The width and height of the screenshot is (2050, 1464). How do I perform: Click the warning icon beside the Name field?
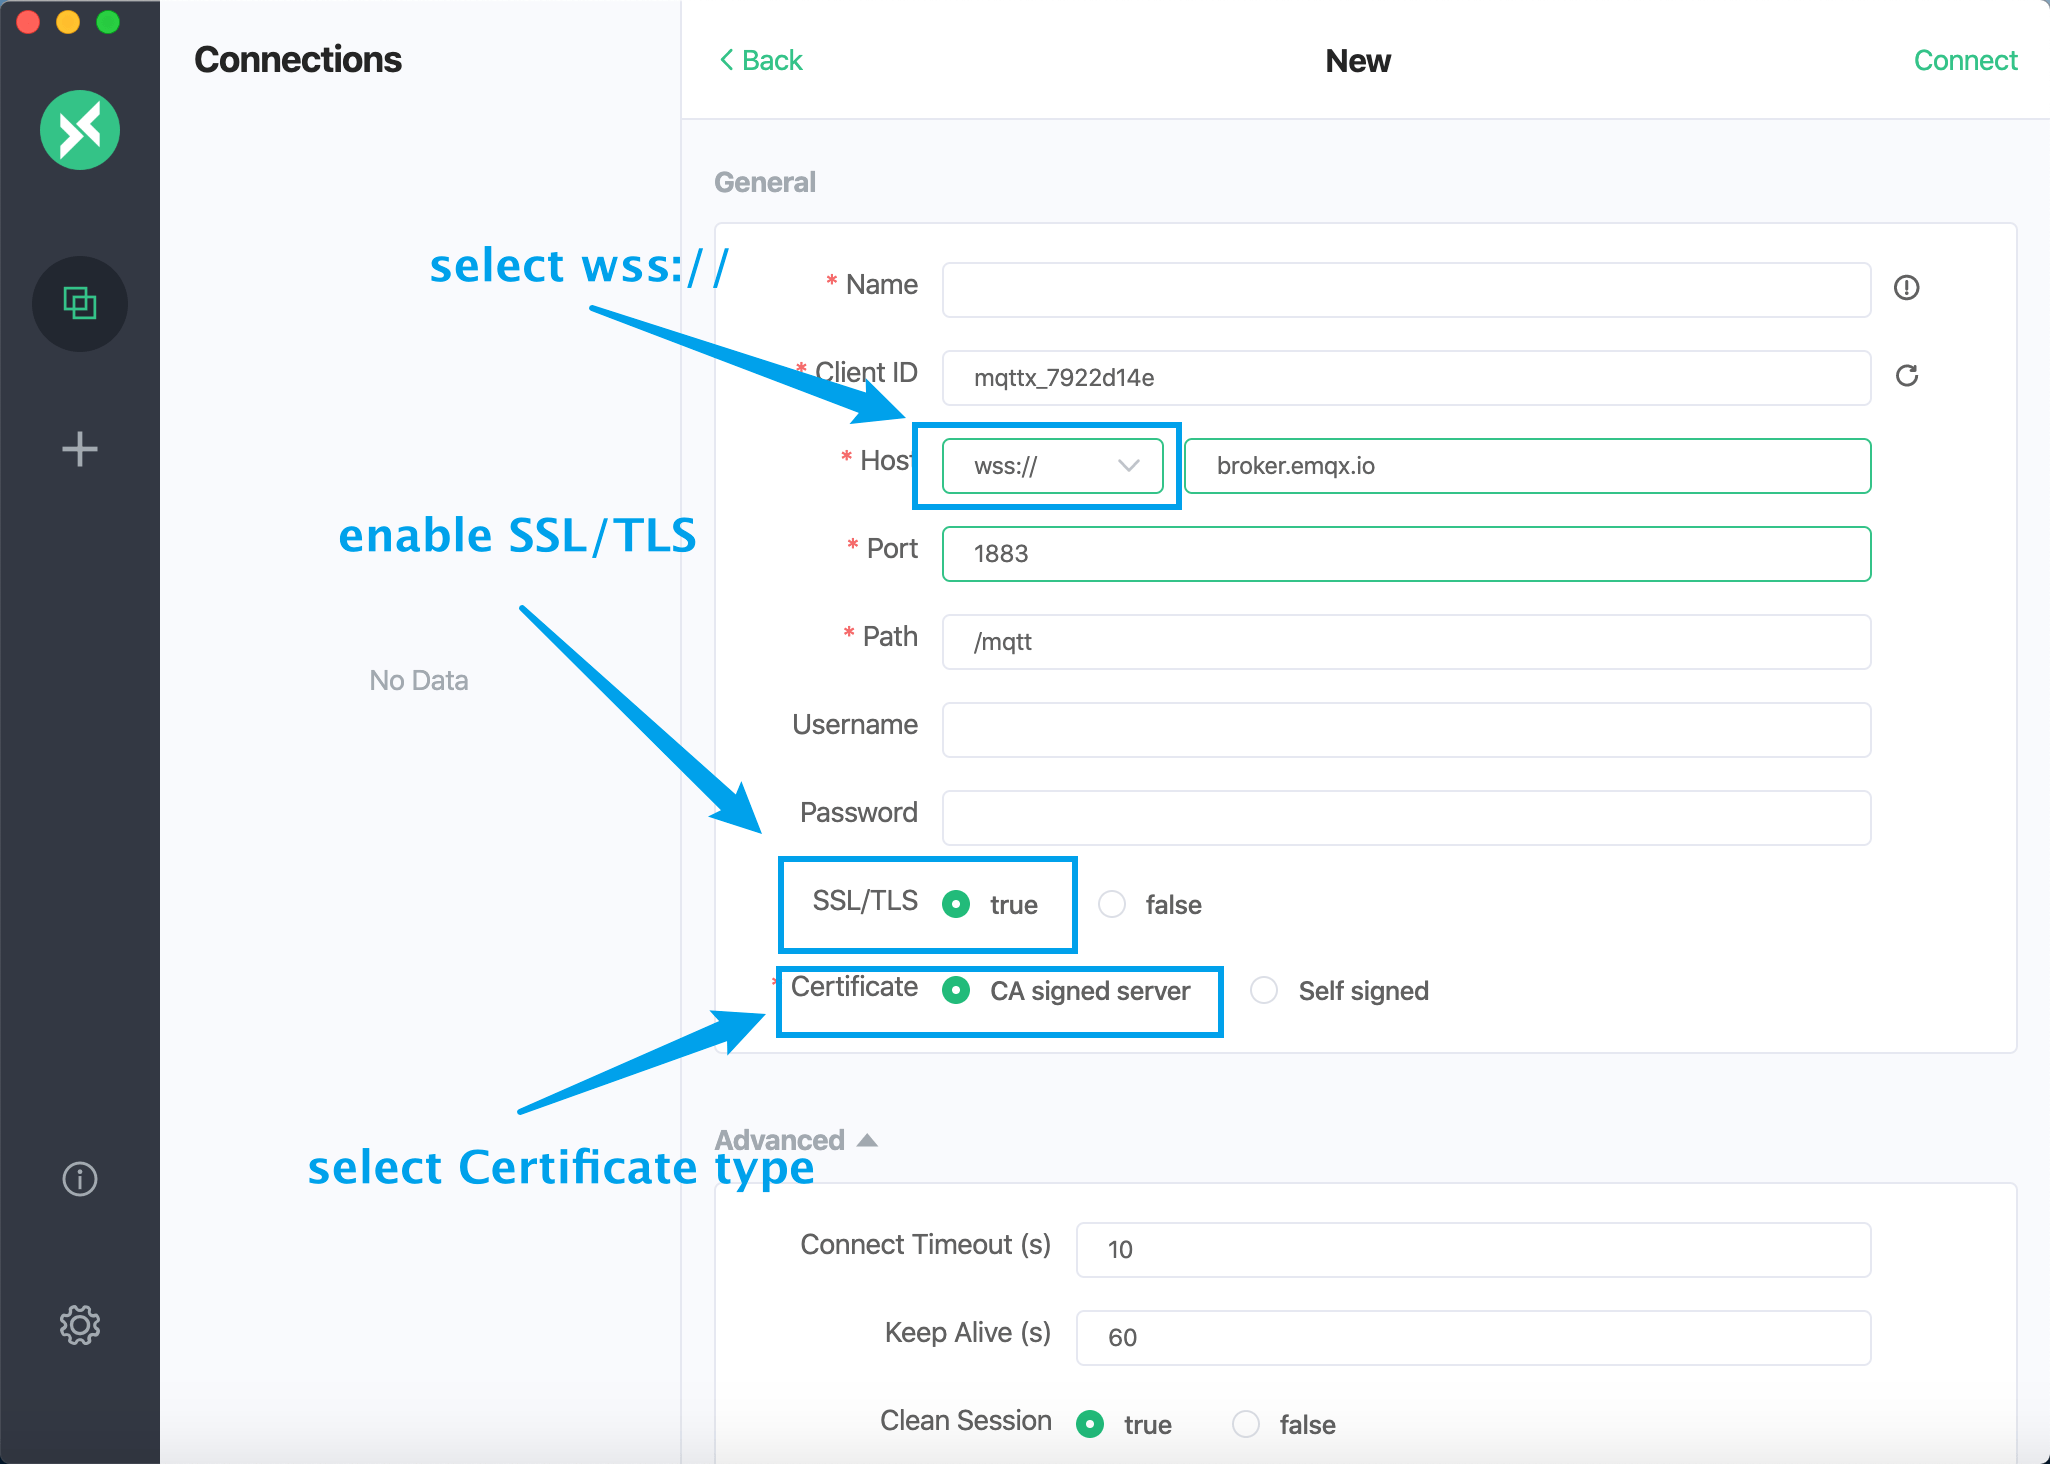[1908, 289]
